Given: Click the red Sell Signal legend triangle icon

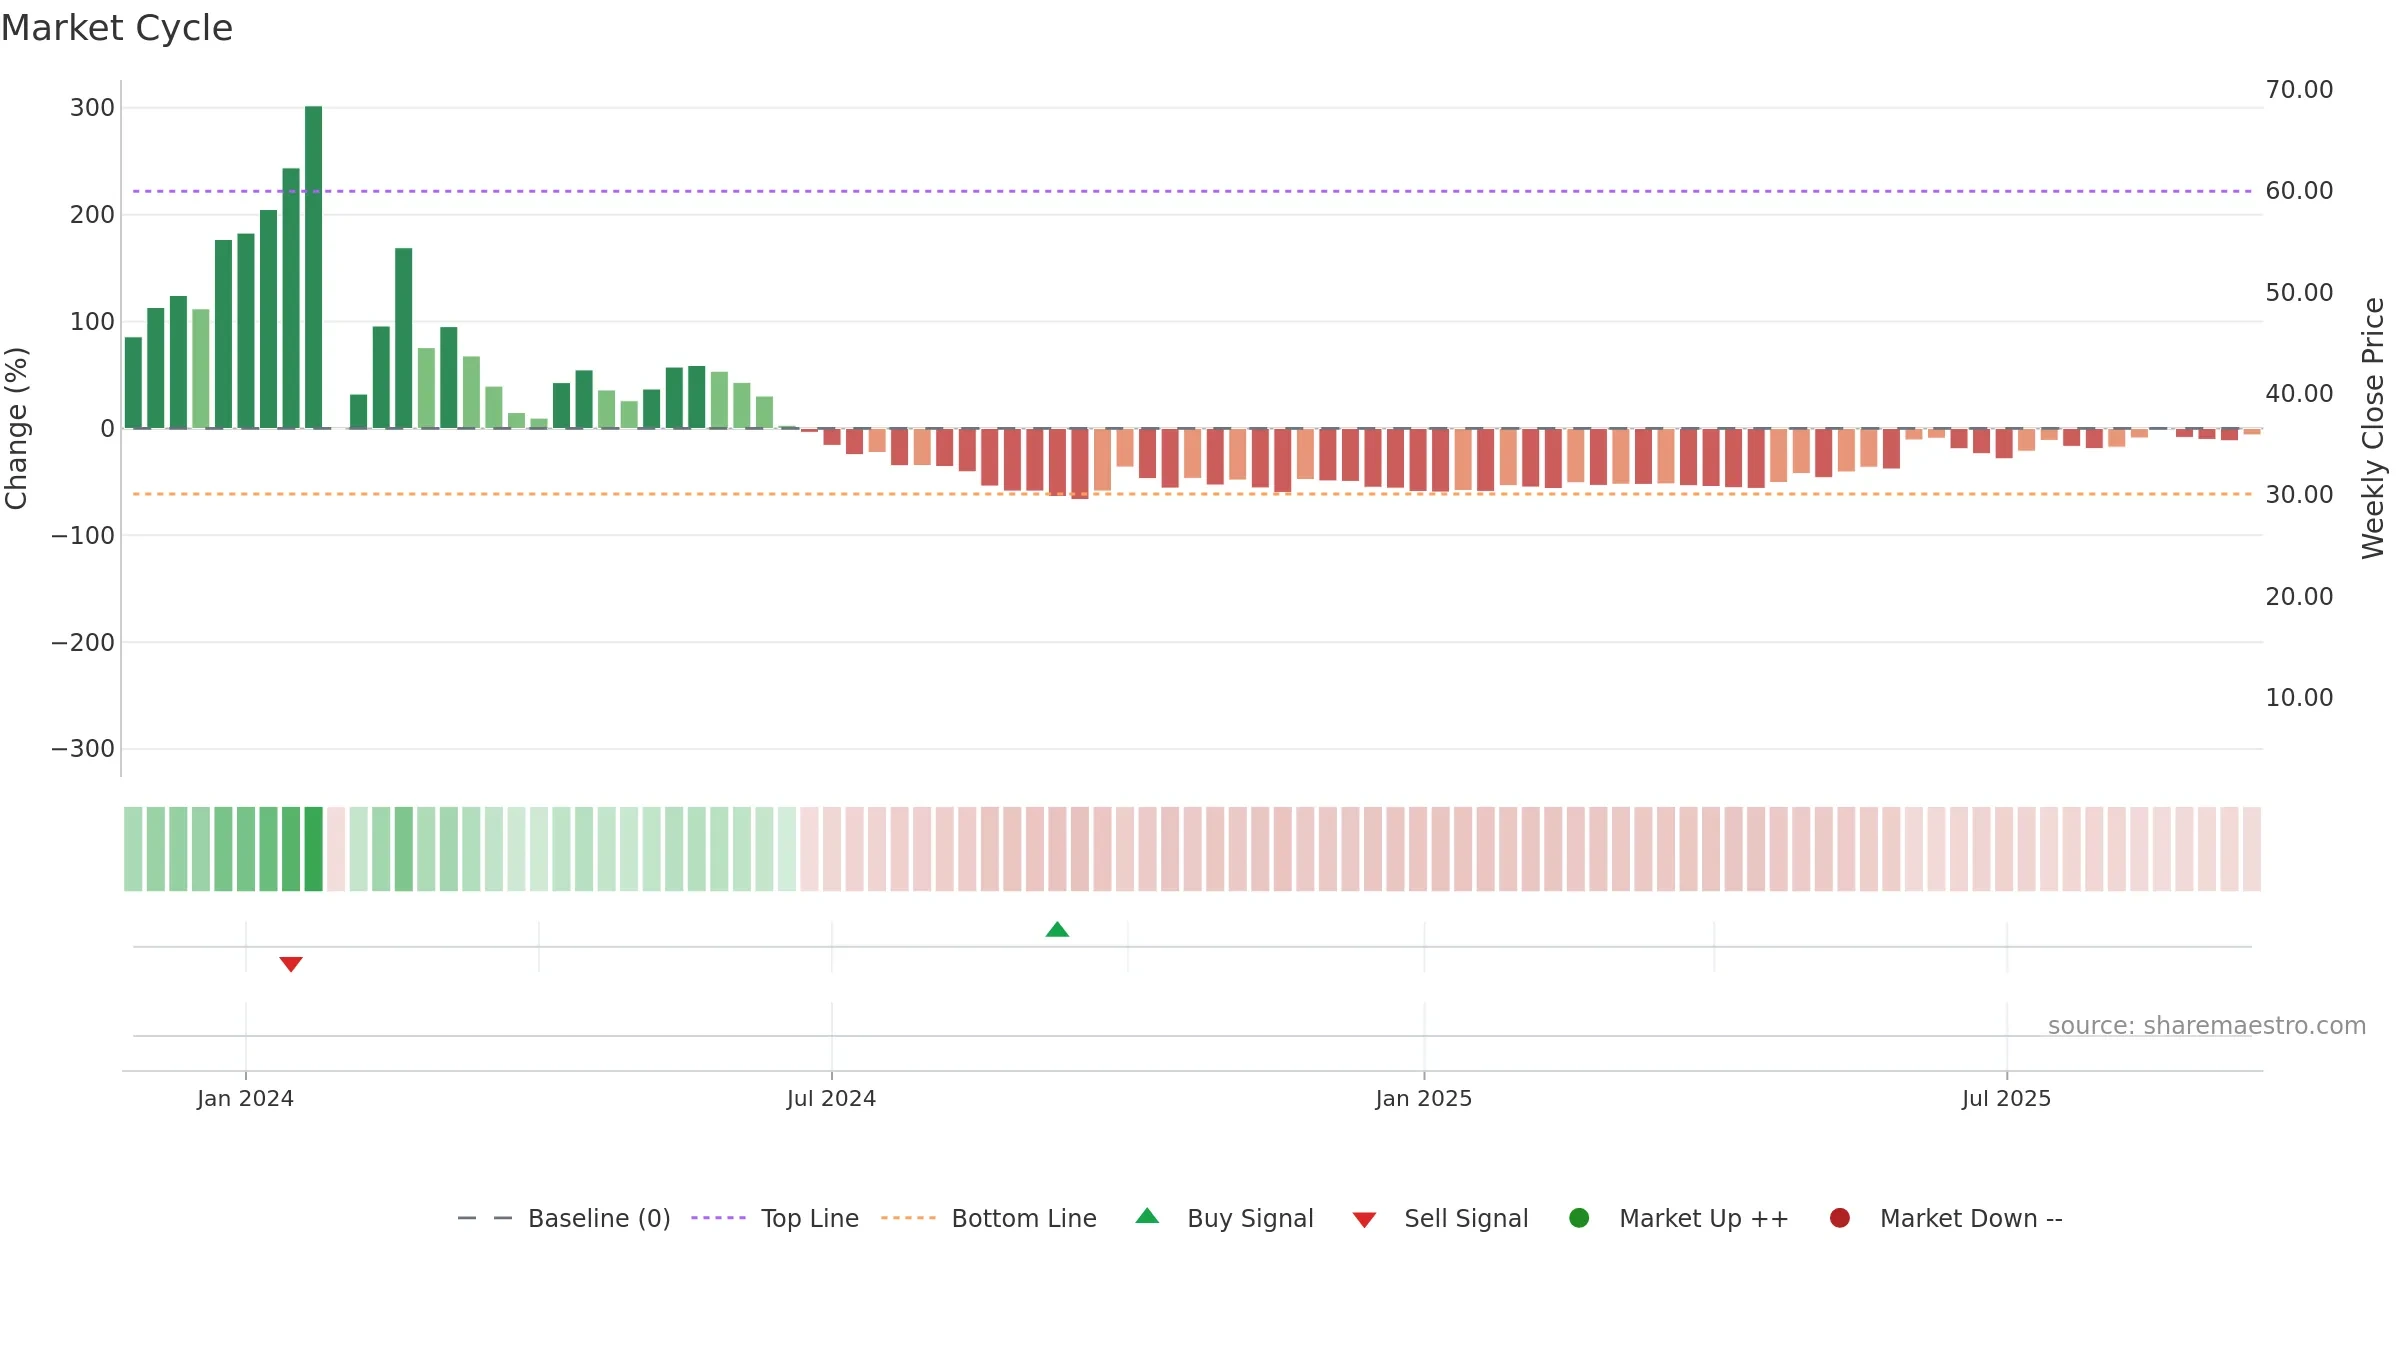Looking at the screenshot, I should tap(1364, 1219).
